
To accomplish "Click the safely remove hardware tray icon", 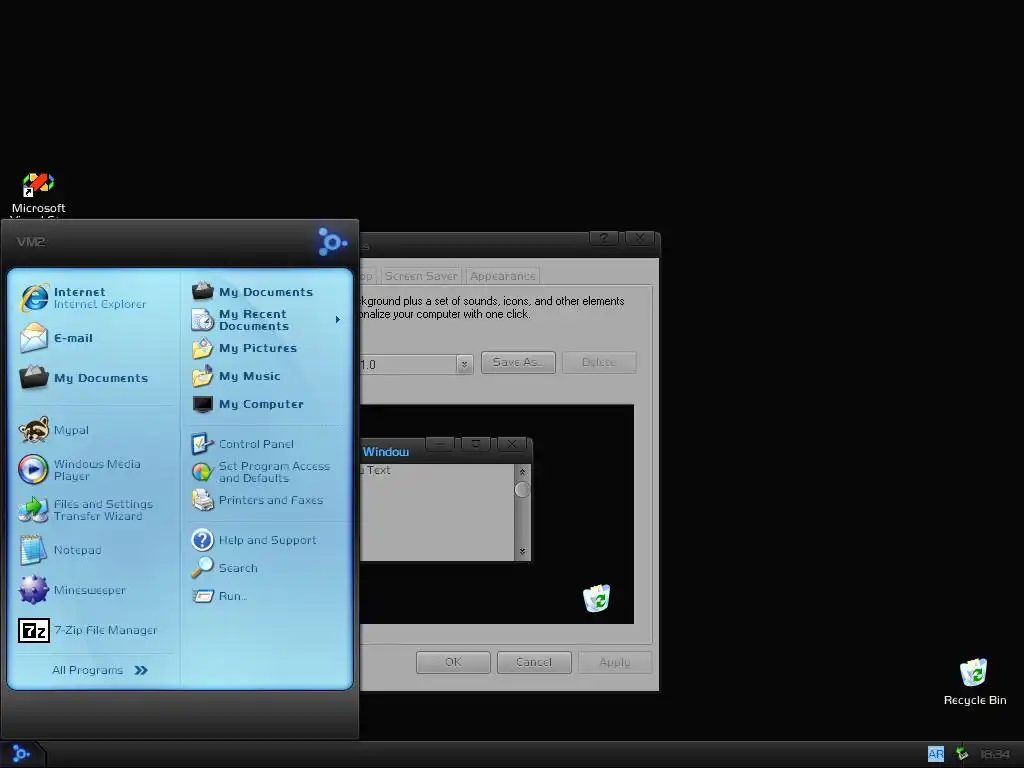I will click(x=961, y=754).
